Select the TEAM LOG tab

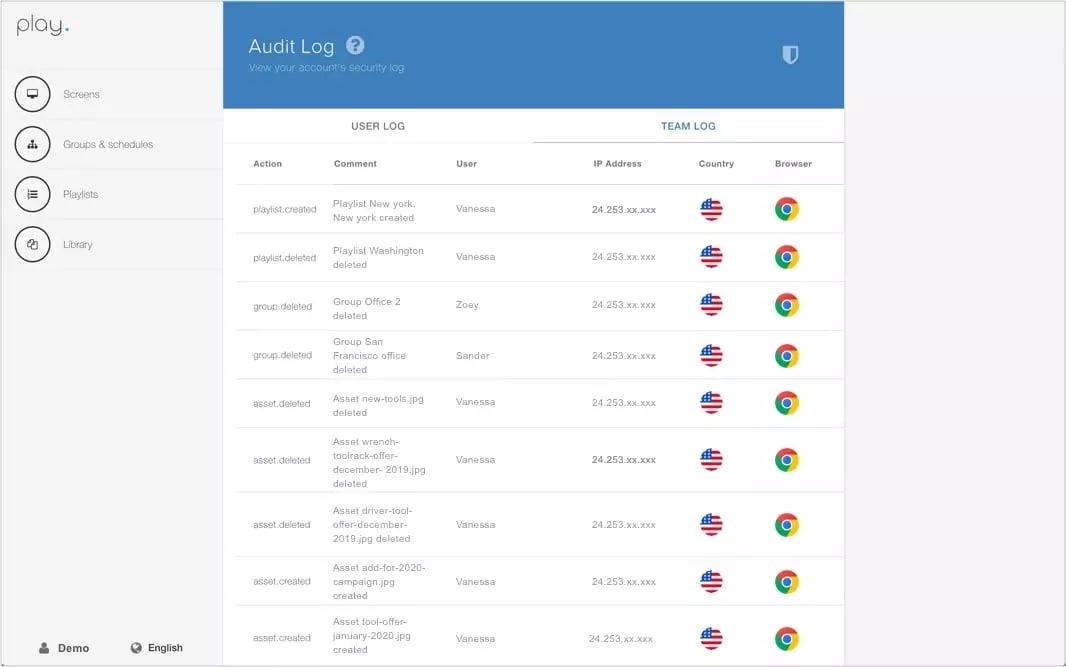click(x=688, y=126)
